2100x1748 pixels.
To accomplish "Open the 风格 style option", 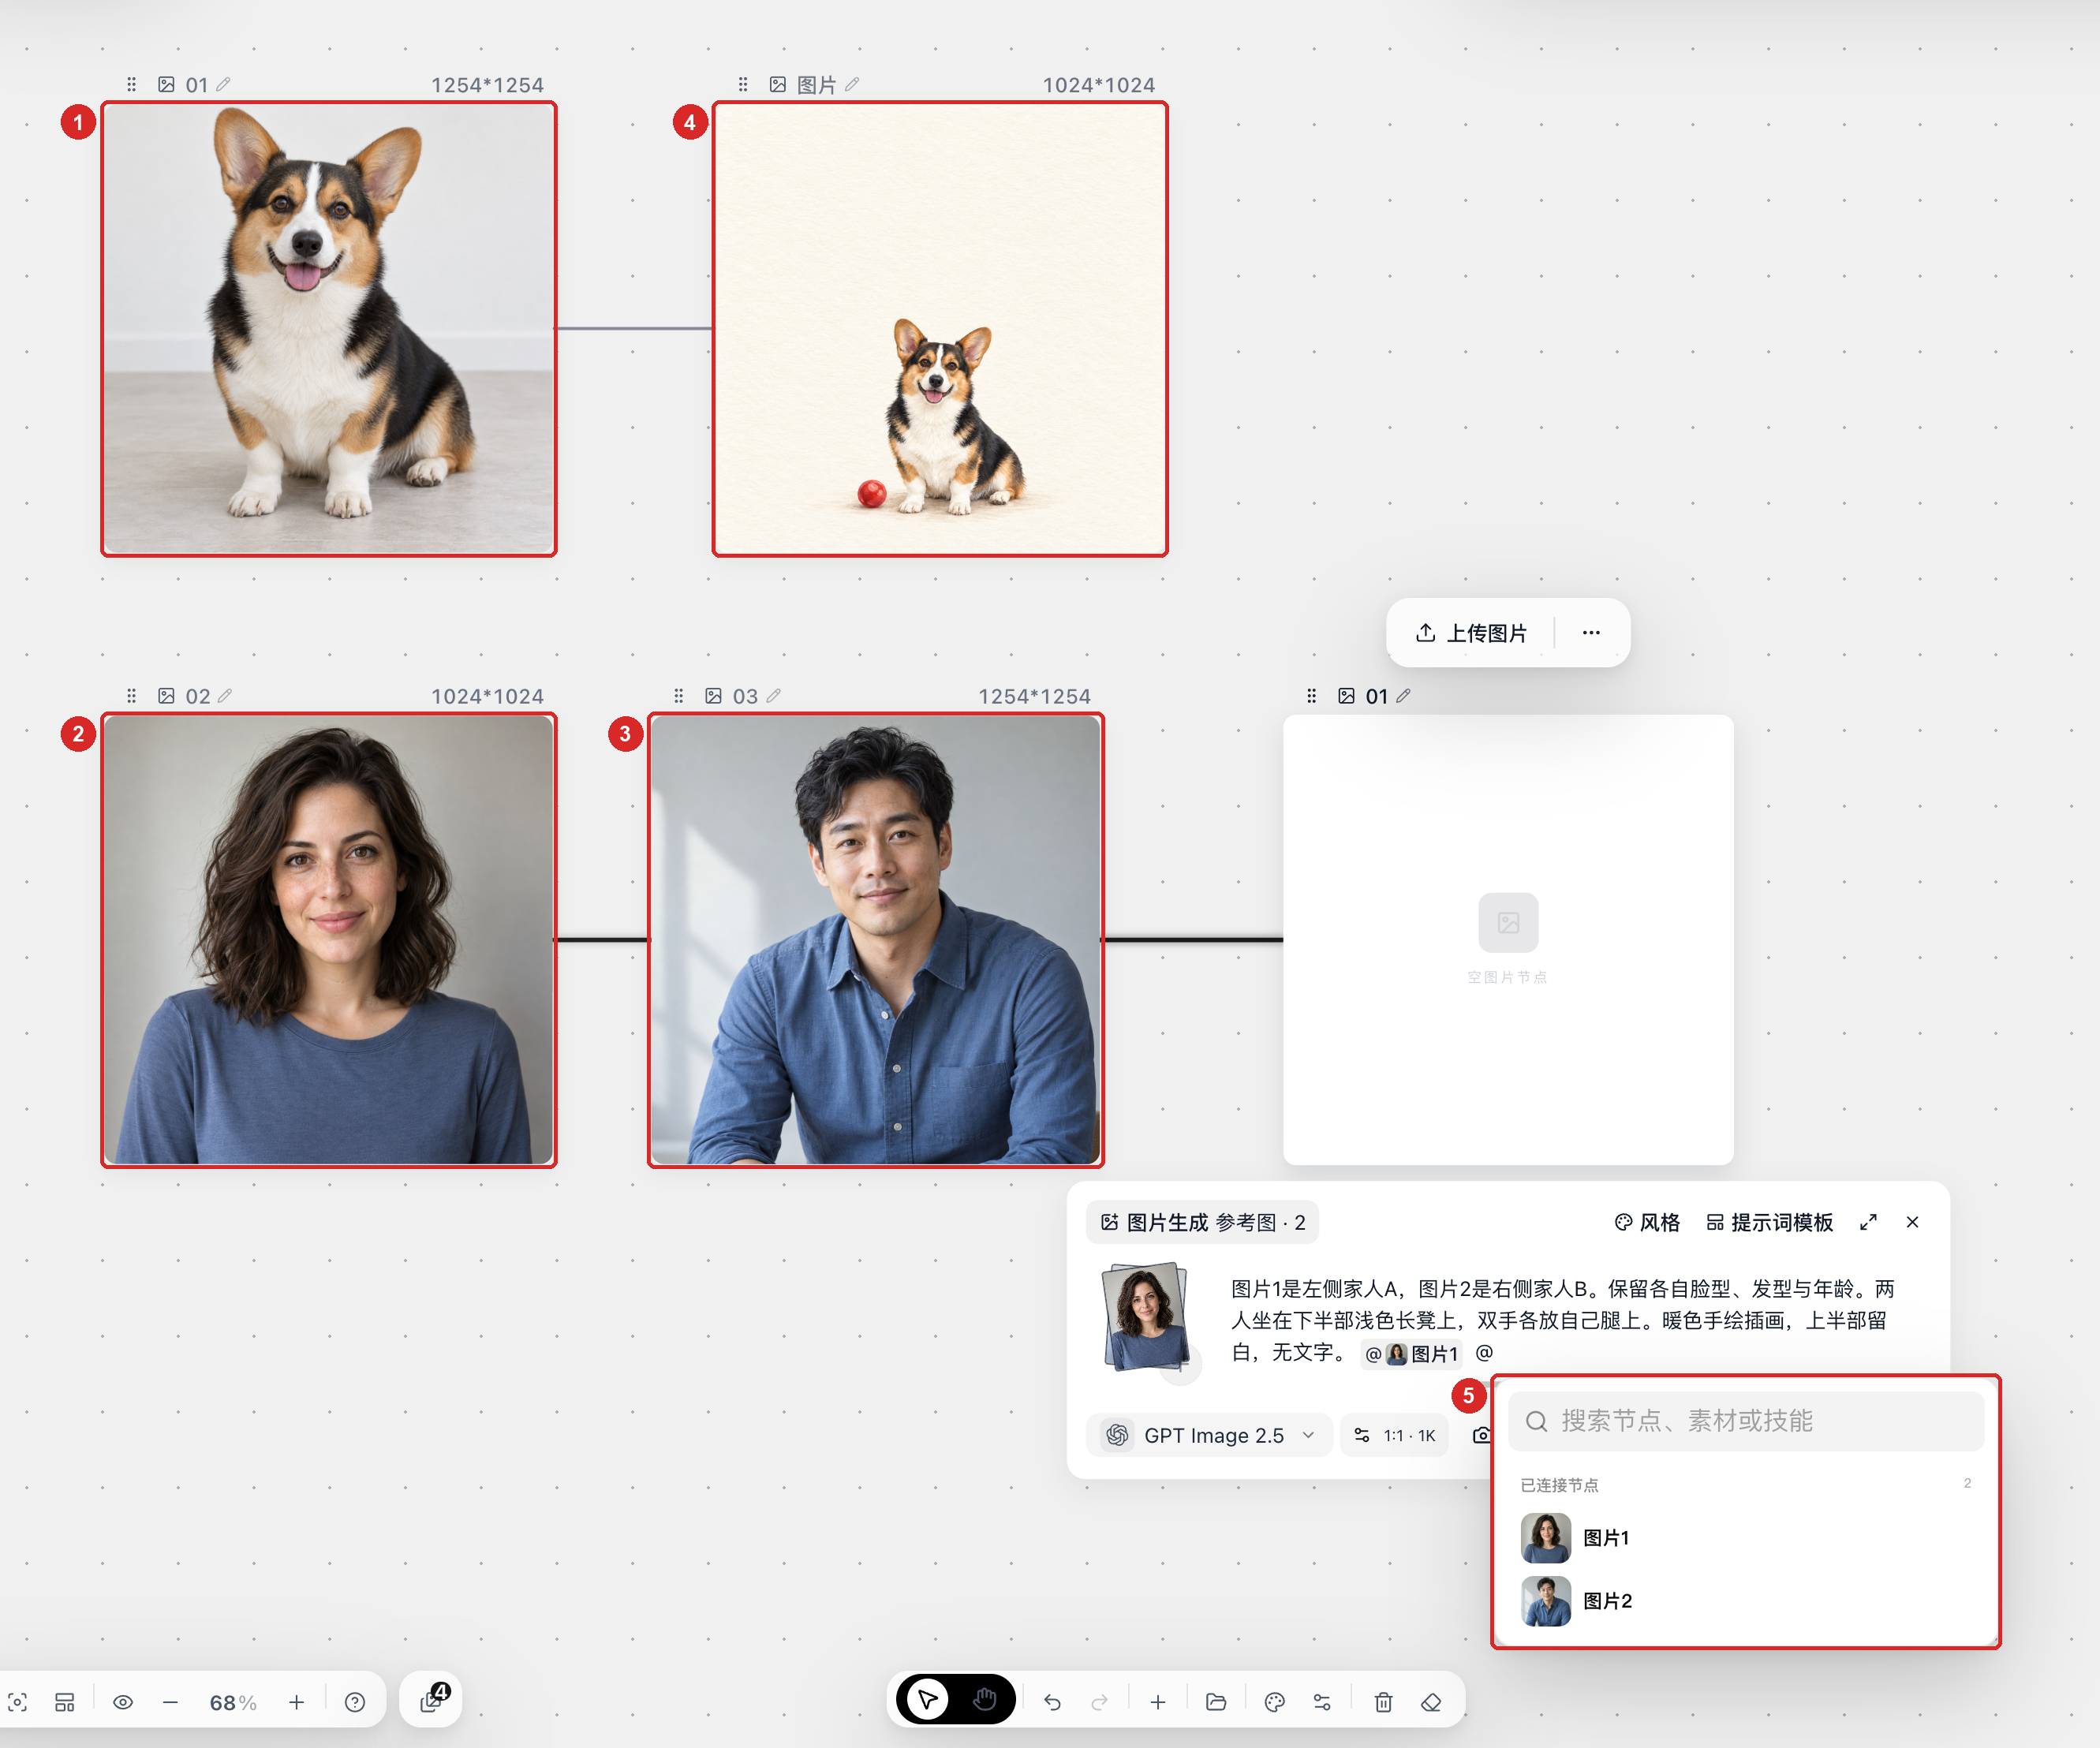I will pyautogui.click(x=1647, y=1222).
